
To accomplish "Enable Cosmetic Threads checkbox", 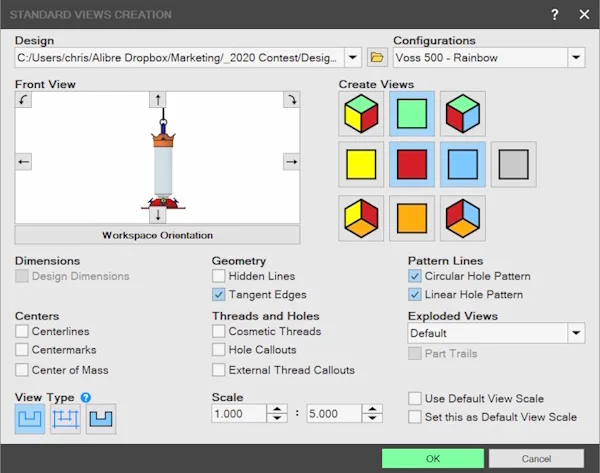I will [218, 331].
